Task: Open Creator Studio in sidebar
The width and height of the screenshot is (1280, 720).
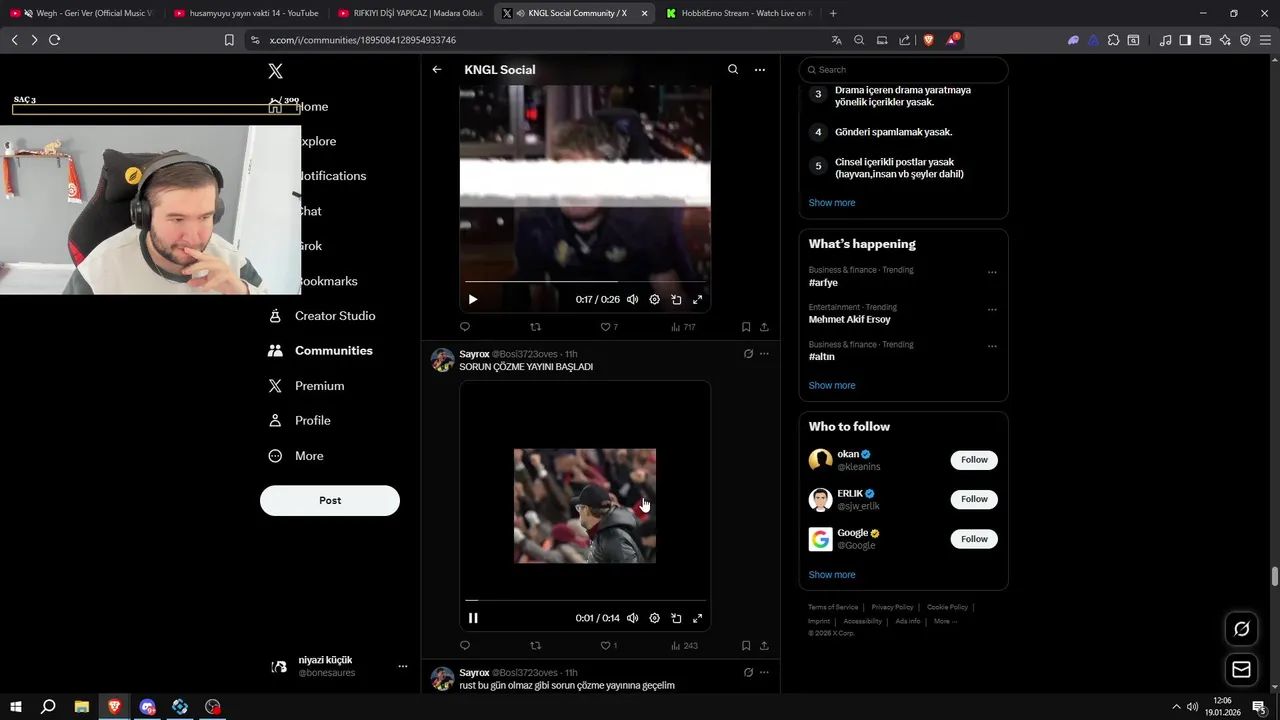Action: coord(322,316)
